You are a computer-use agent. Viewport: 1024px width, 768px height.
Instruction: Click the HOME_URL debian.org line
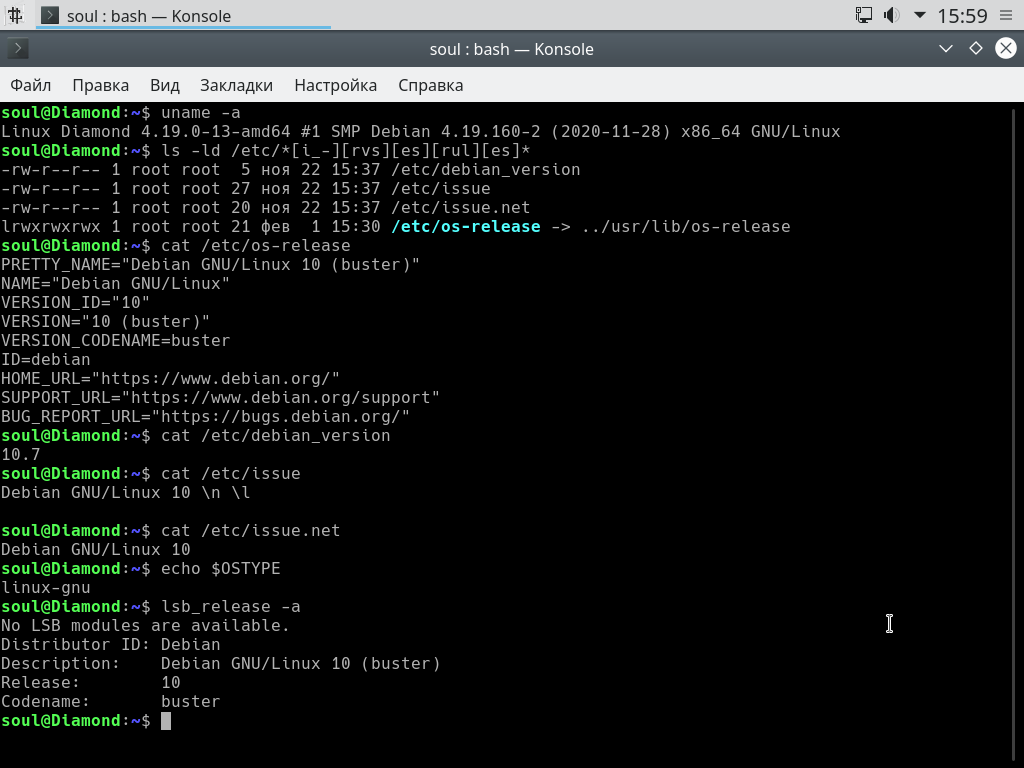(170, 379)
